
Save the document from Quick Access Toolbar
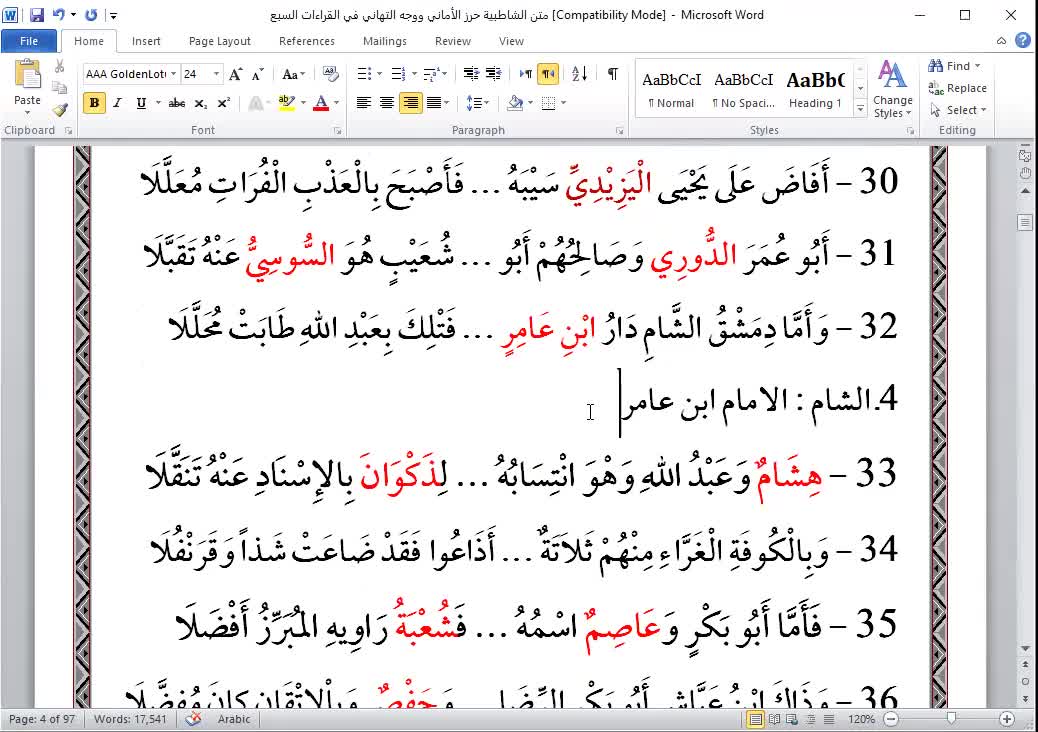click(x=37, y=15)
